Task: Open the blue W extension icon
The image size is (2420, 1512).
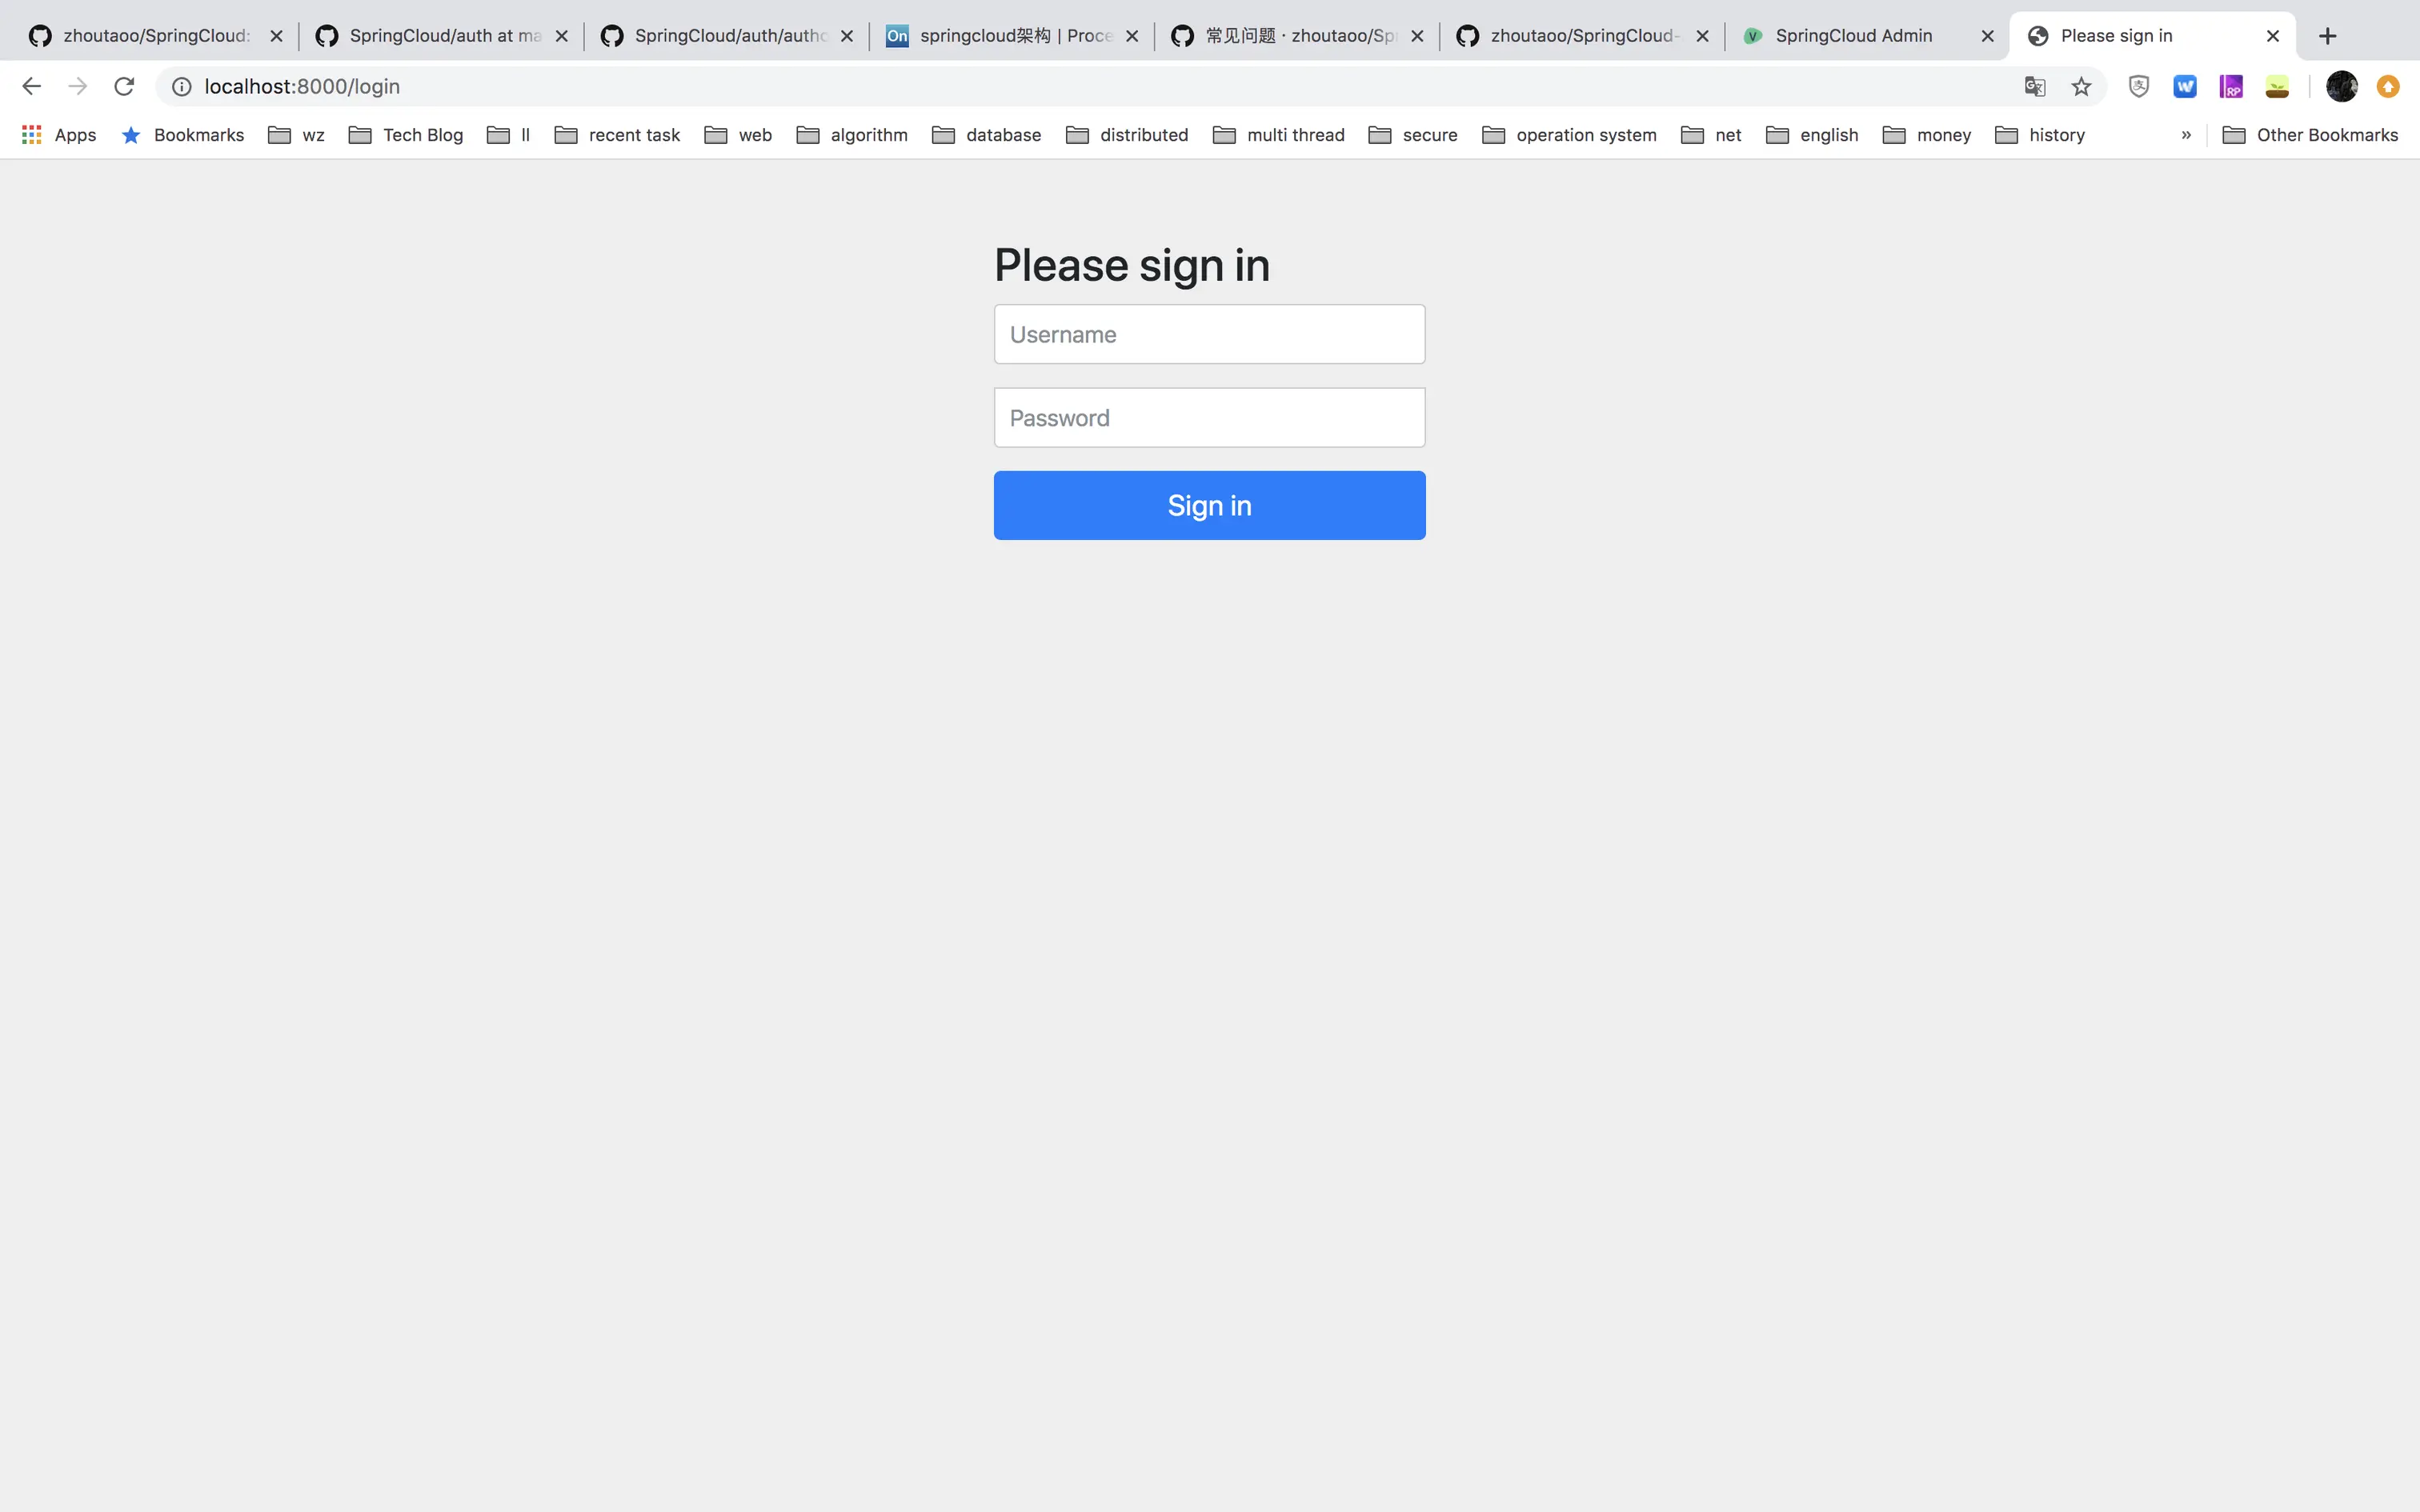Action: point(2185,87)
